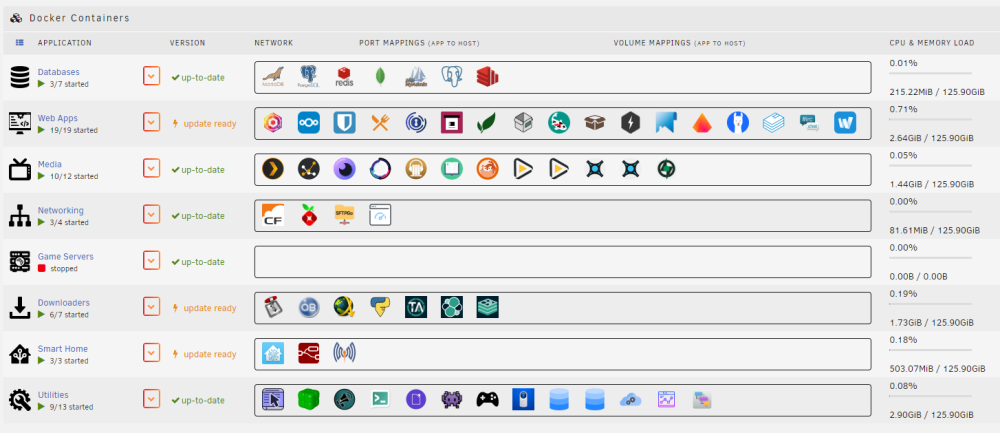Open the Networking folder link
Screen dimensions: 1000x433
coord(61,210)
